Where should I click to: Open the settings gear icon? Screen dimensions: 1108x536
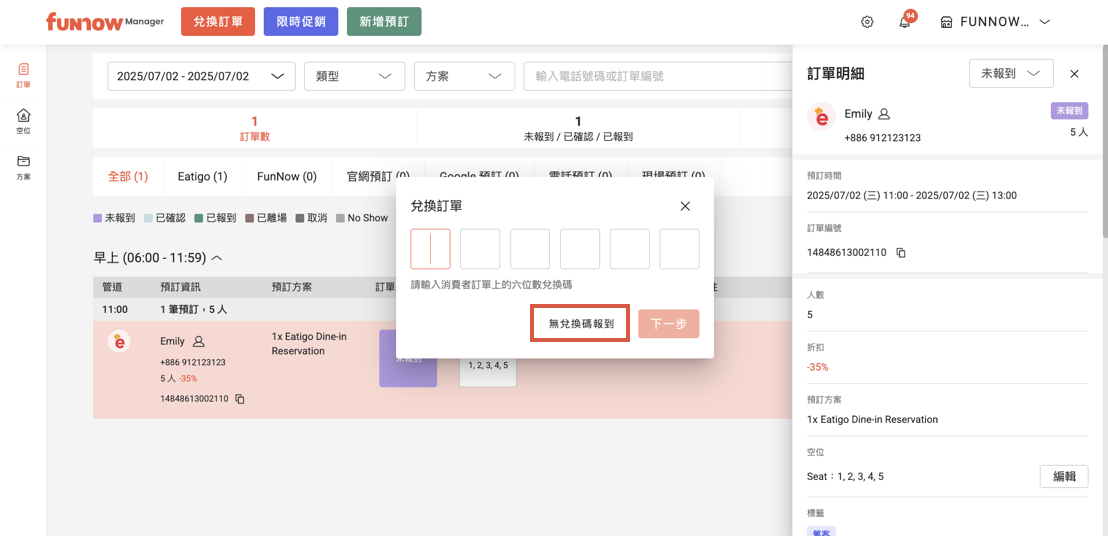click(x=867, y=22)
